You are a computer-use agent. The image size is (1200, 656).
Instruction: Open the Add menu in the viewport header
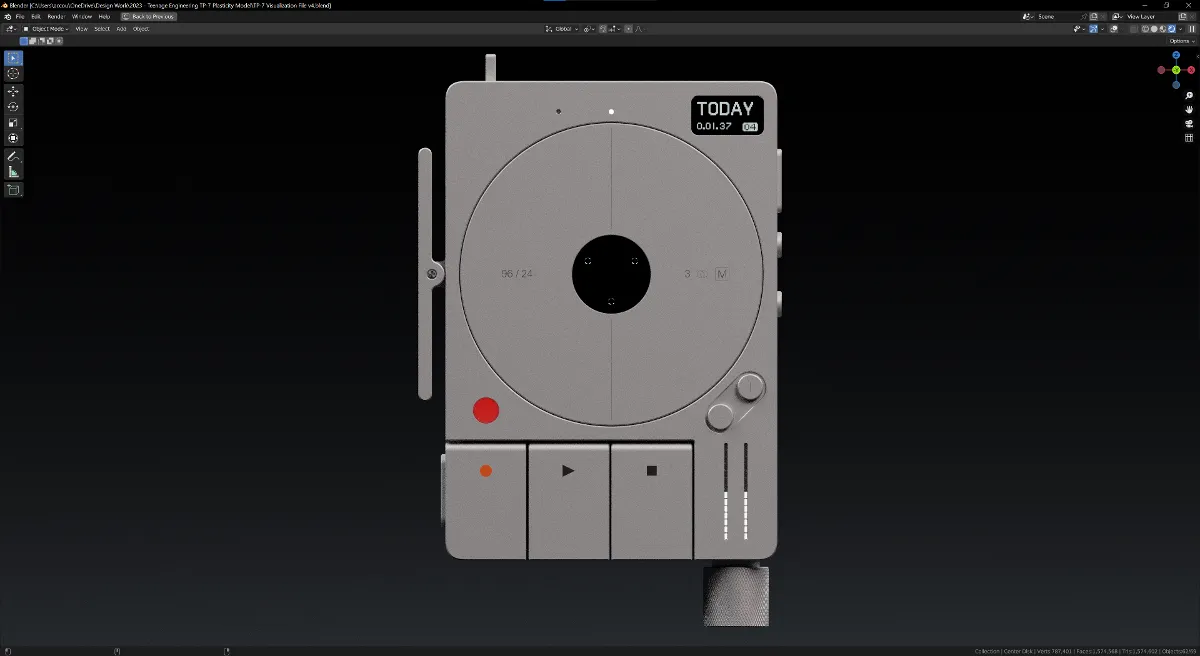click(121, 29)
